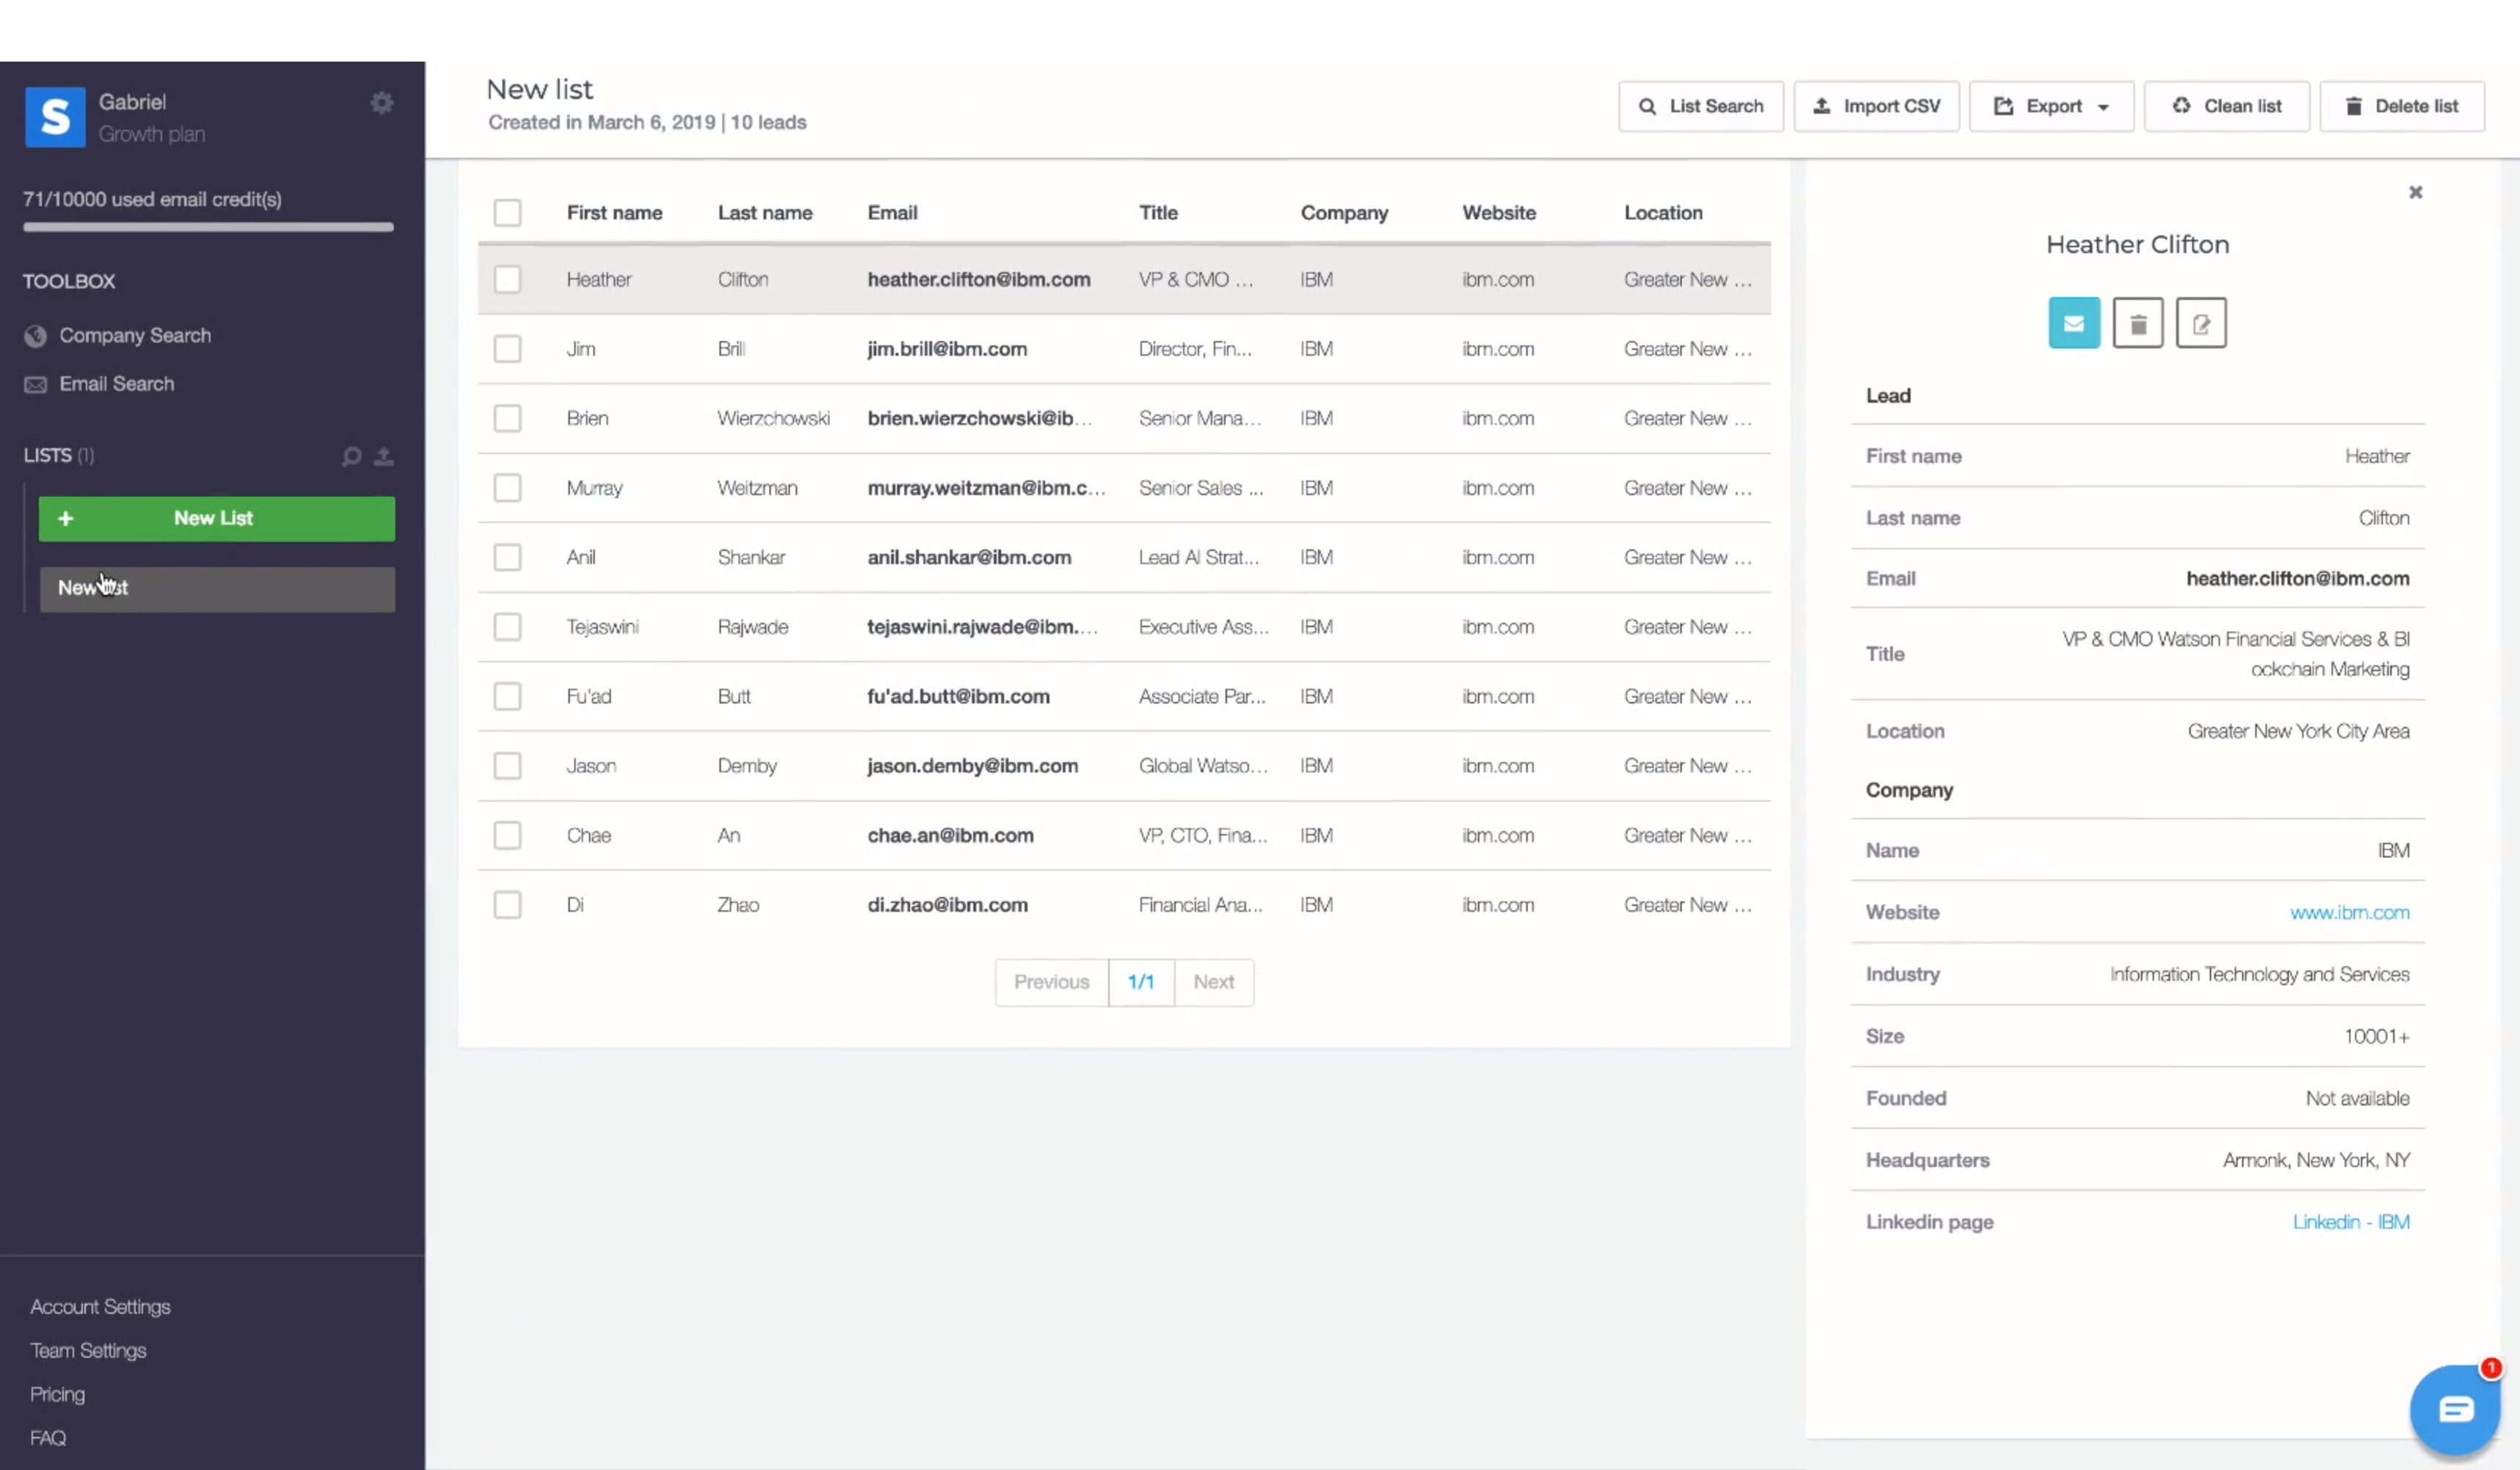
Task: Click the trash icon in lead detail panel
Action: [2137, 323]
